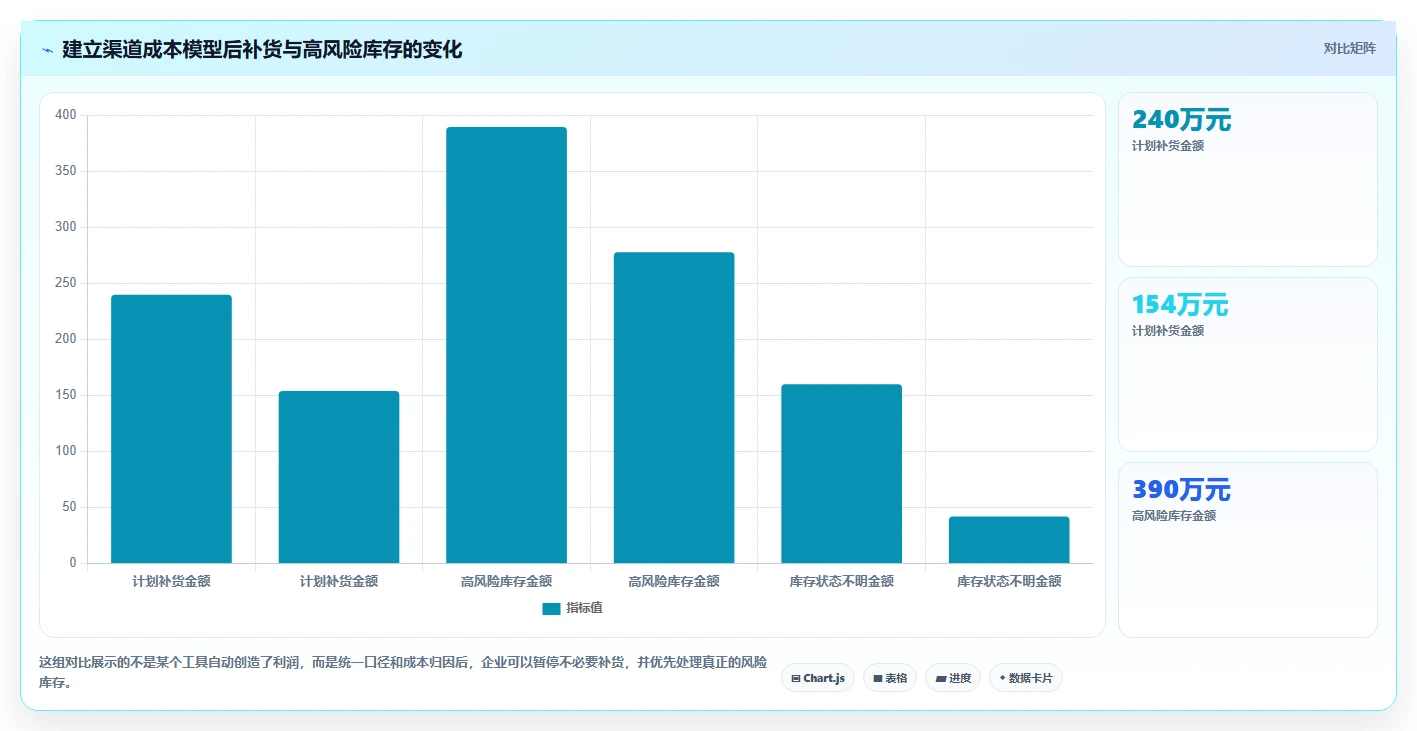Click 计划补货金额 label under 240万元
Viewport: 1417px width, 731px height.
tap(1168, 146)
